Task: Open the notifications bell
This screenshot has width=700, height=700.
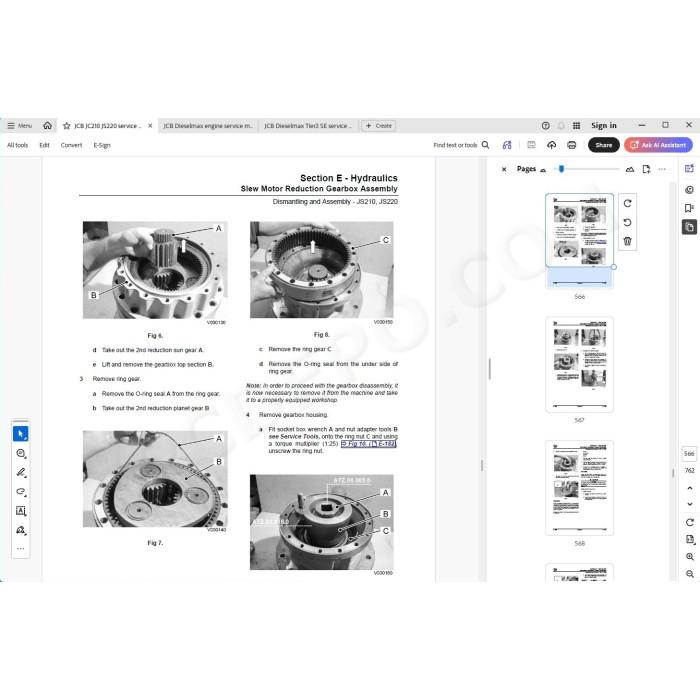Action: 561,126
